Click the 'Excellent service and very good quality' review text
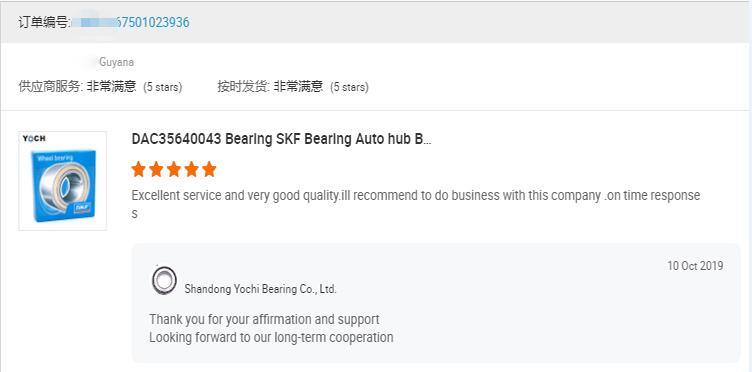This screenshot has width=752, height=372. click(x=415, y=204)
